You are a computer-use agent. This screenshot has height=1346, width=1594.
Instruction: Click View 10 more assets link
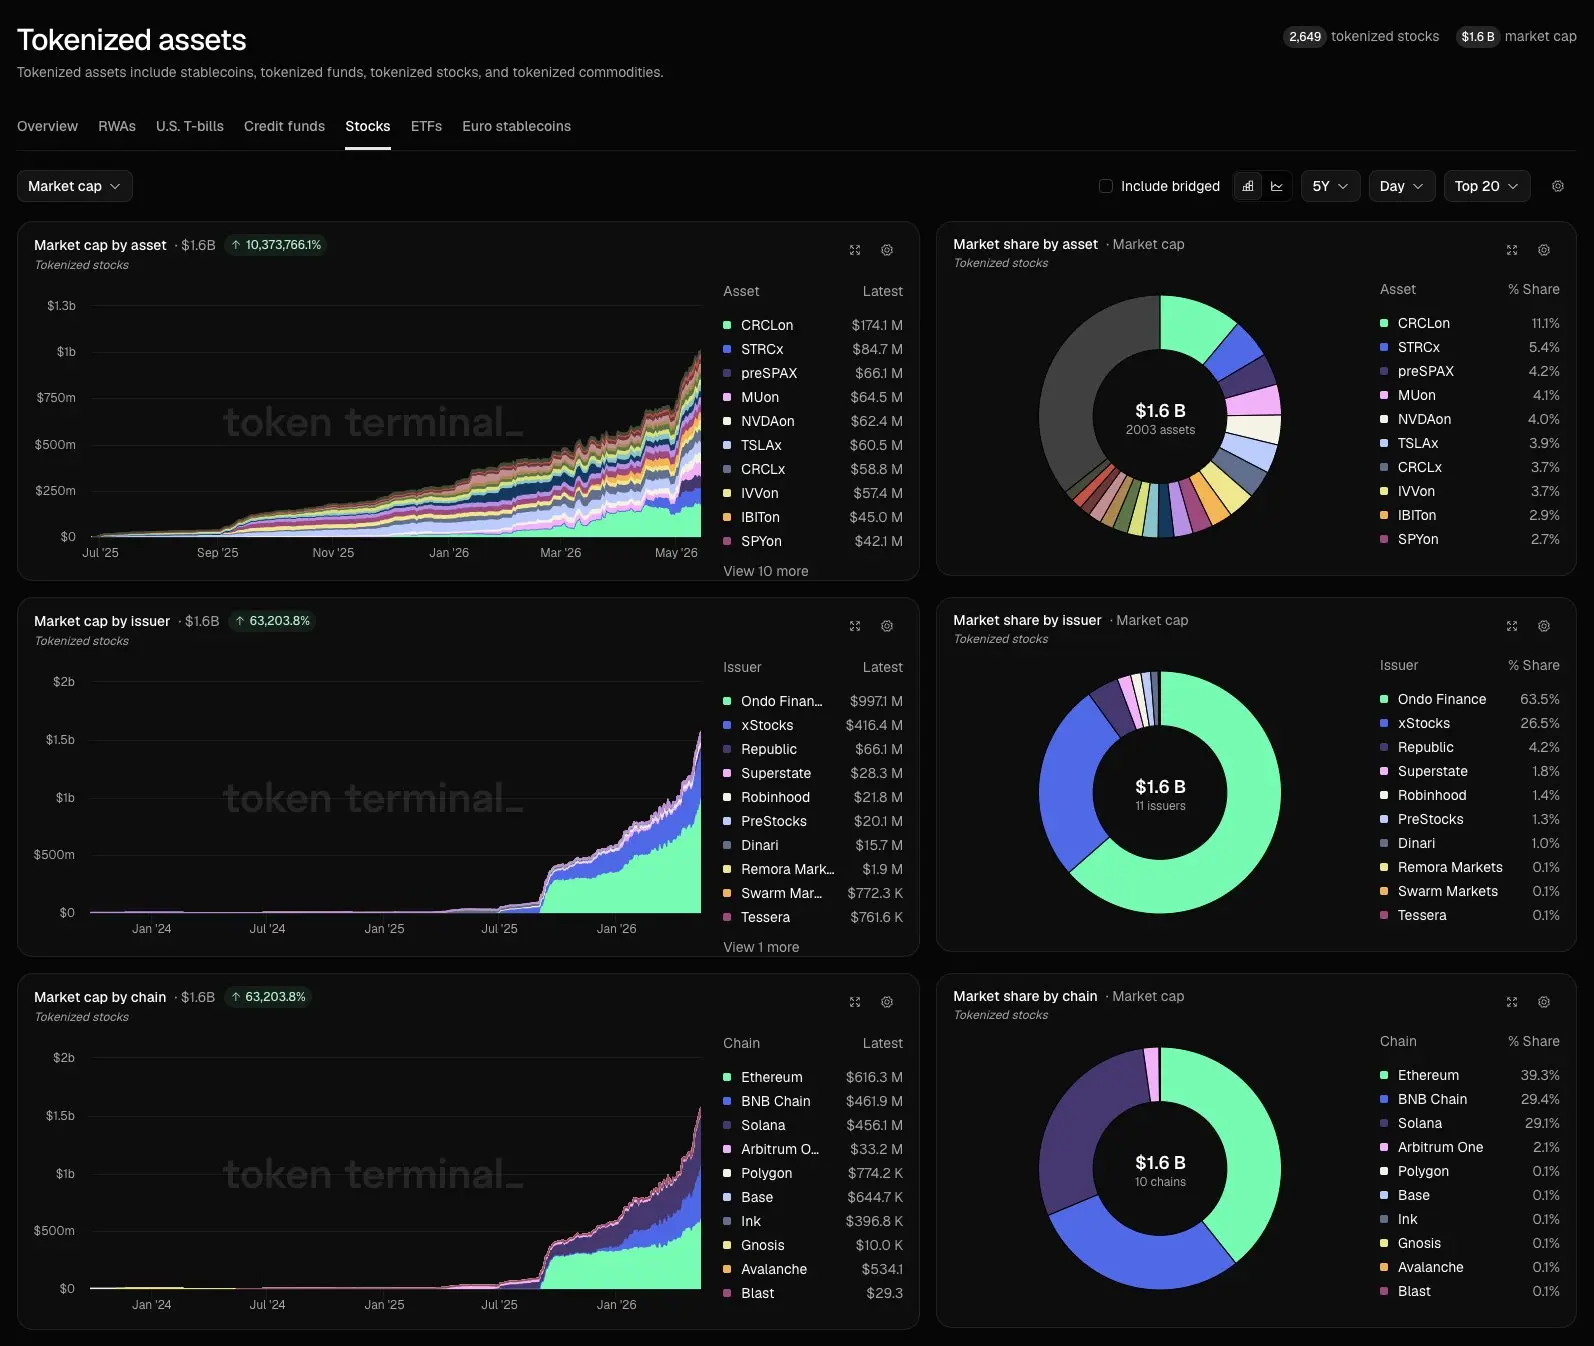(x=766, y=571)
